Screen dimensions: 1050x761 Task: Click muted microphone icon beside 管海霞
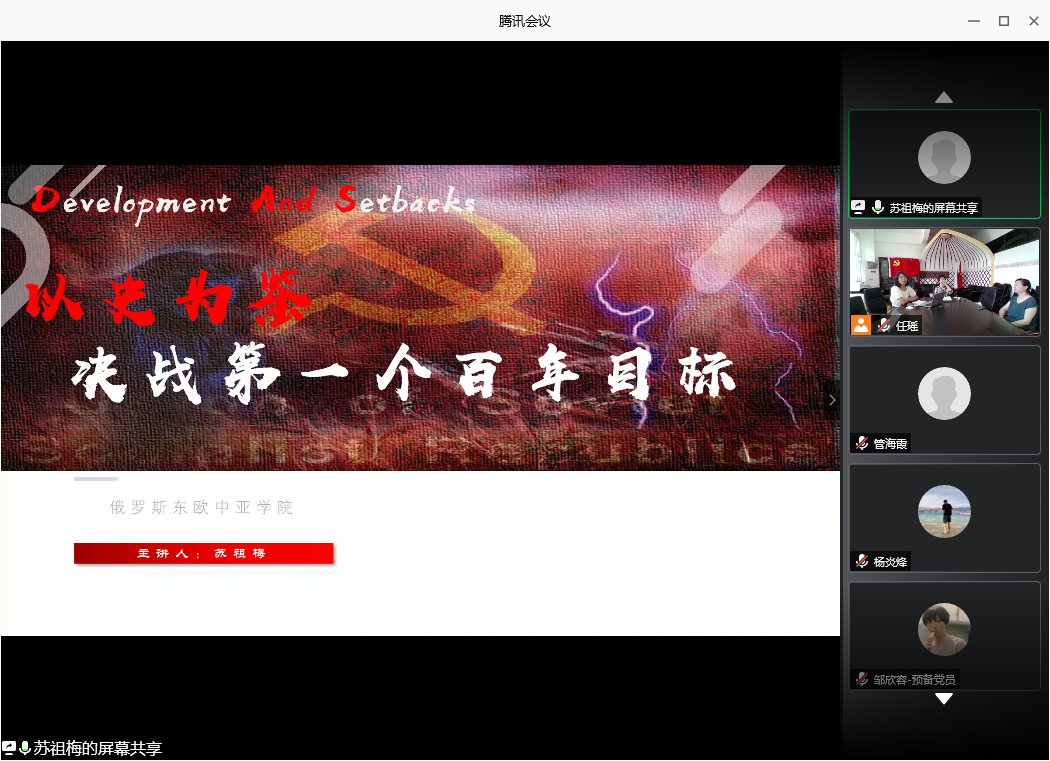click(862, 443)
